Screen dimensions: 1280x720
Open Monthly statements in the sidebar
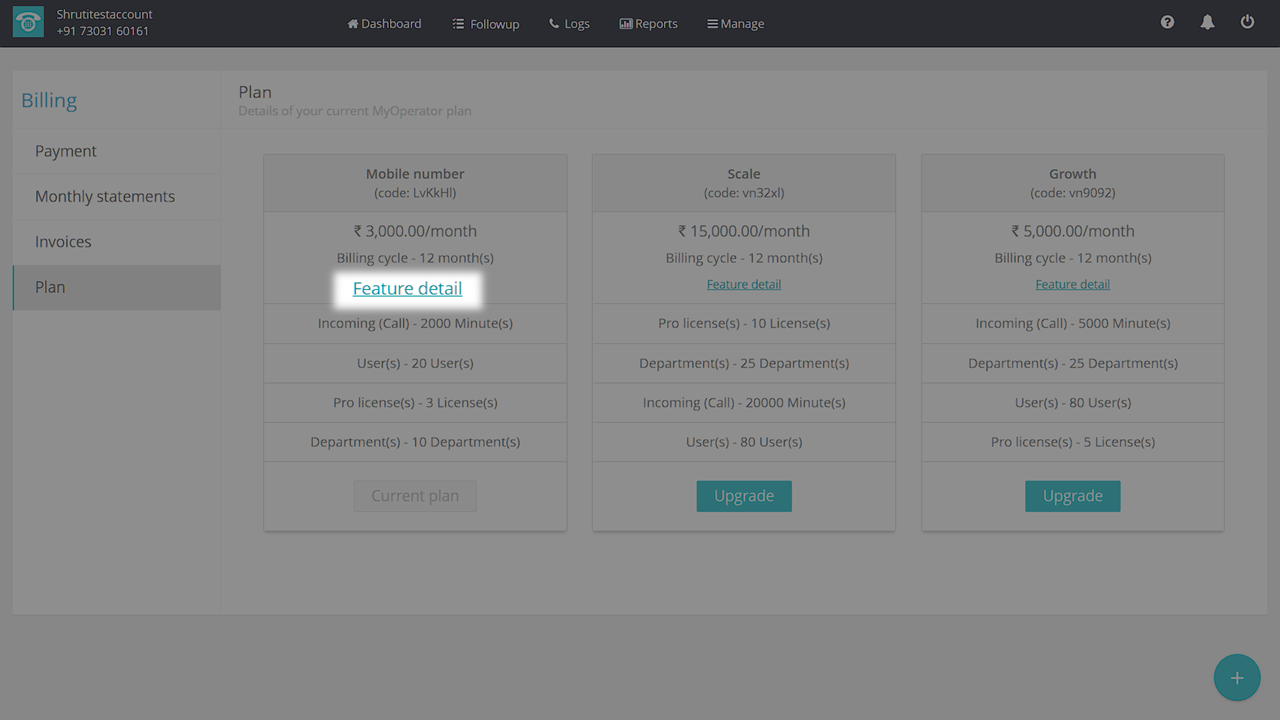click(105, 196)
